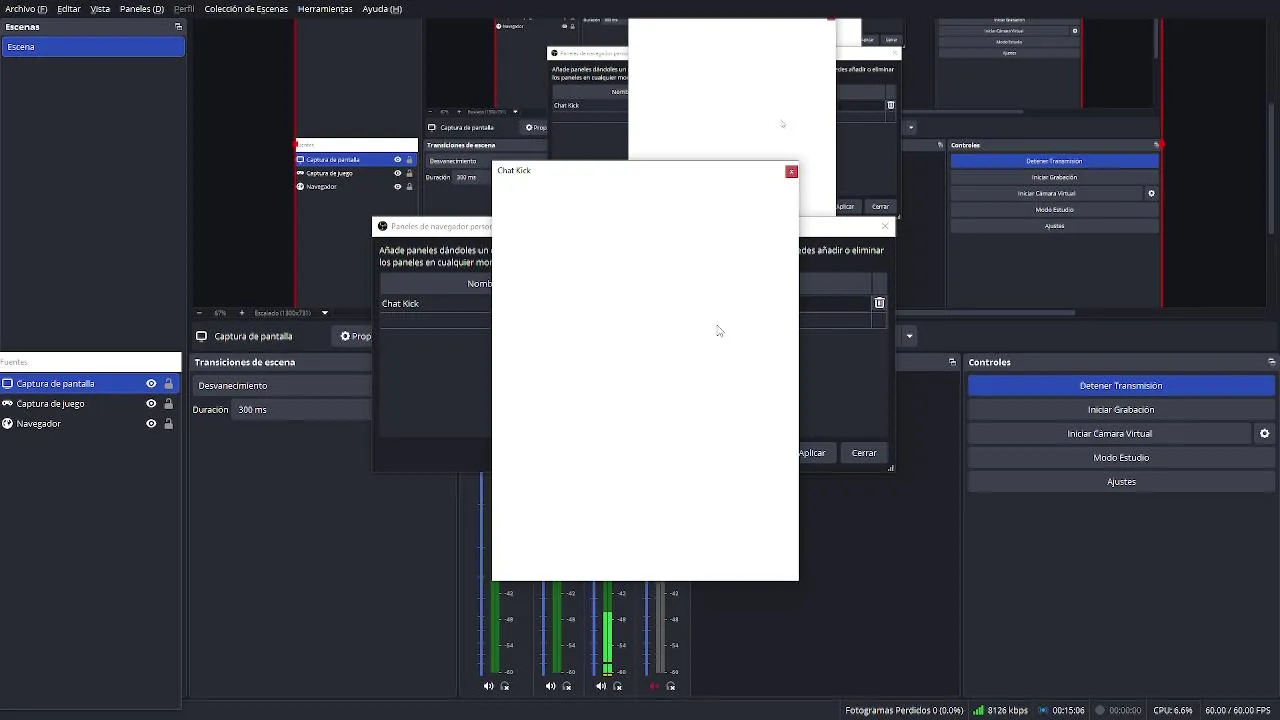Lock the Captura de pantalla source in main list
Screen dimensions: 1280x720
tap(168, 384)
